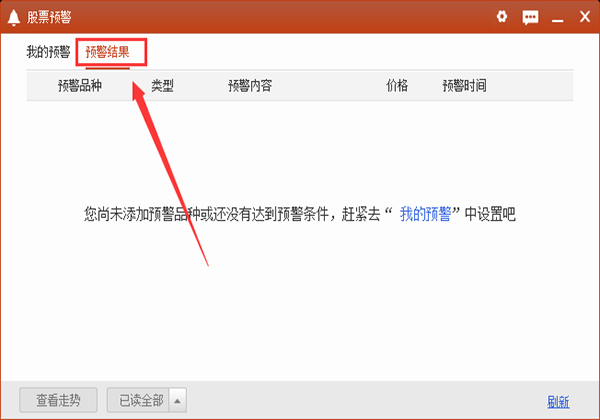Minimize the 股票预警 window
The width and height of the screenshot is (600, 420).
[557, 20]
